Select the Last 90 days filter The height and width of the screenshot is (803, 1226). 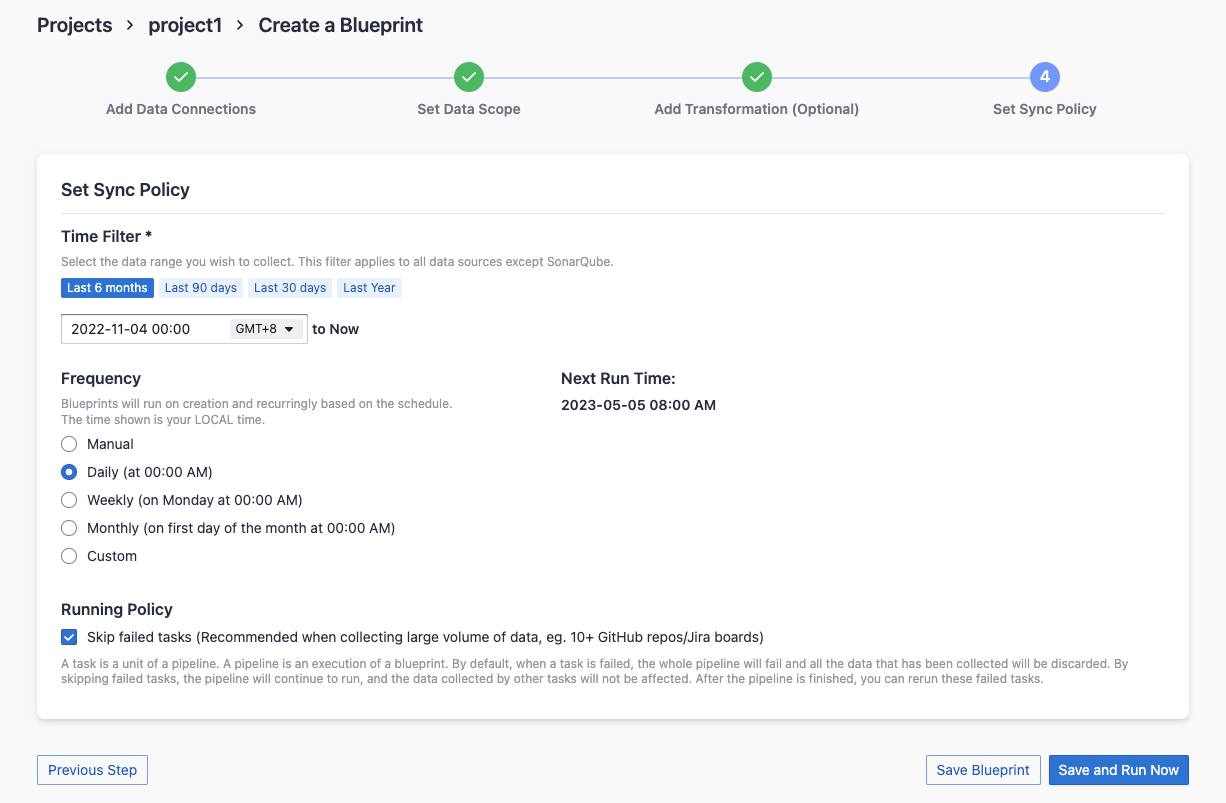coord(201,288)
